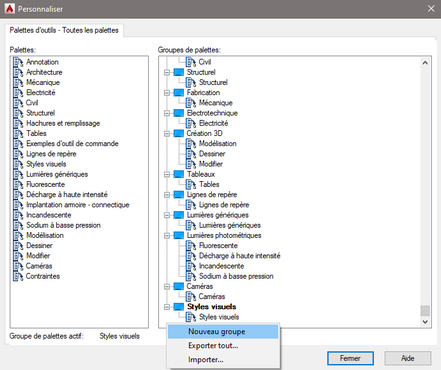The width and height of the screenshot is (441, 370).
Task: Click the Hachures et remplissage palette icon
Action: tap(18, 123)
